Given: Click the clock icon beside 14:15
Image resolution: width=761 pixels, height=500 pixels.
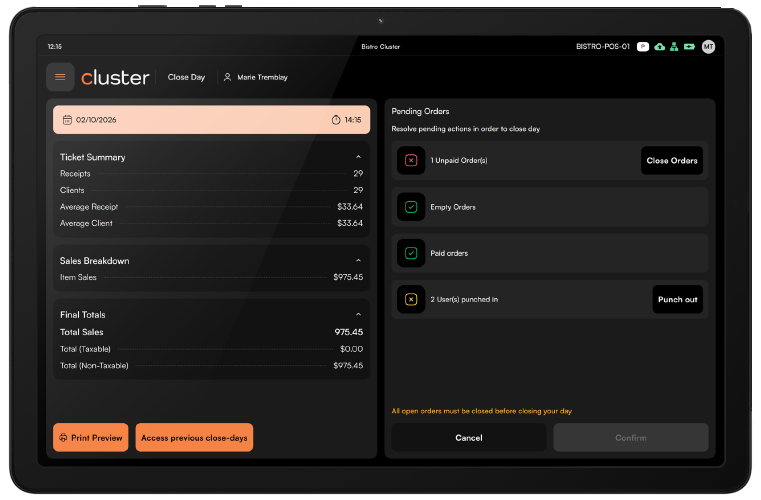Looking at the screenshot, I should coord(336,120).
